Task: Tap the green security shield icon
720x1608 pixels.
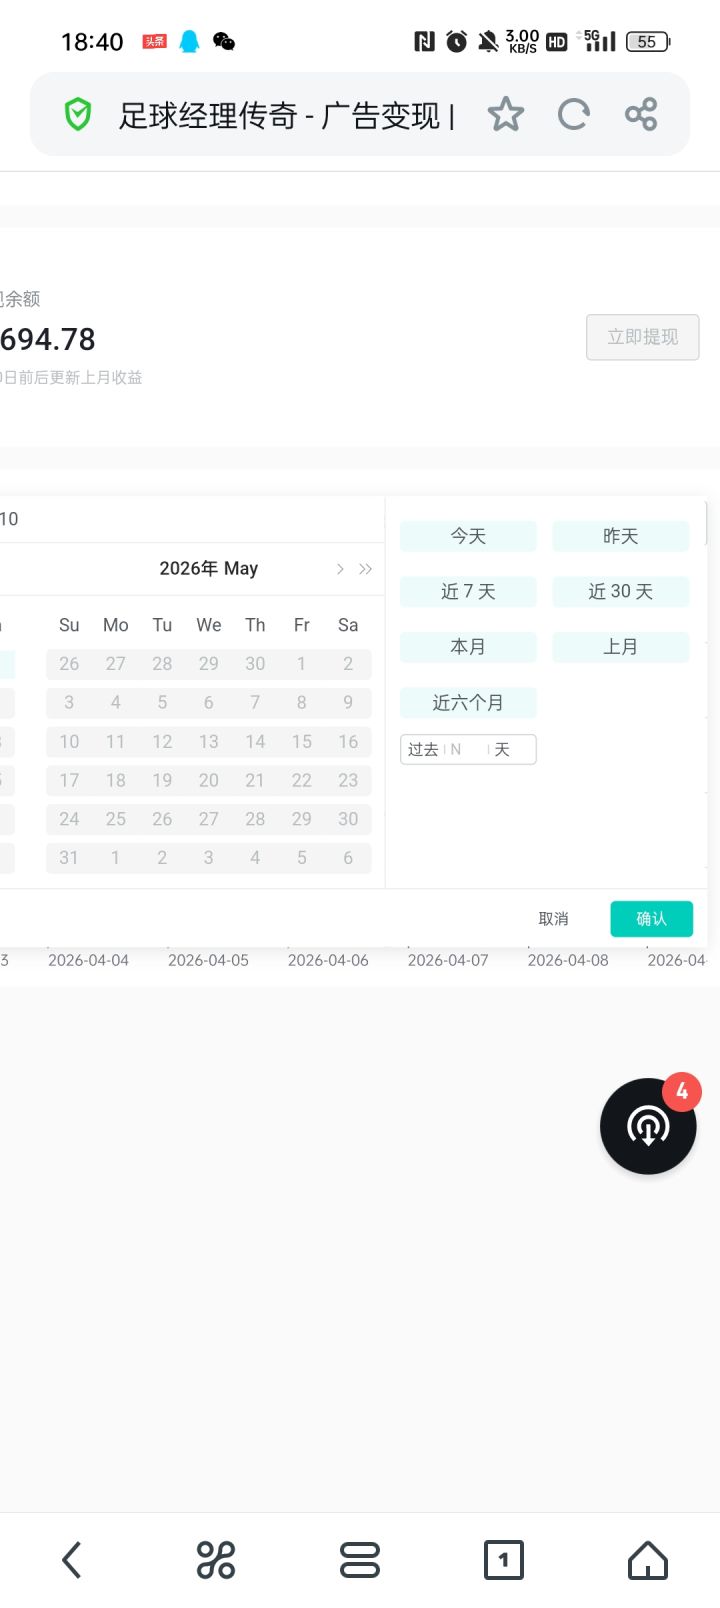Action: (78, 115)
